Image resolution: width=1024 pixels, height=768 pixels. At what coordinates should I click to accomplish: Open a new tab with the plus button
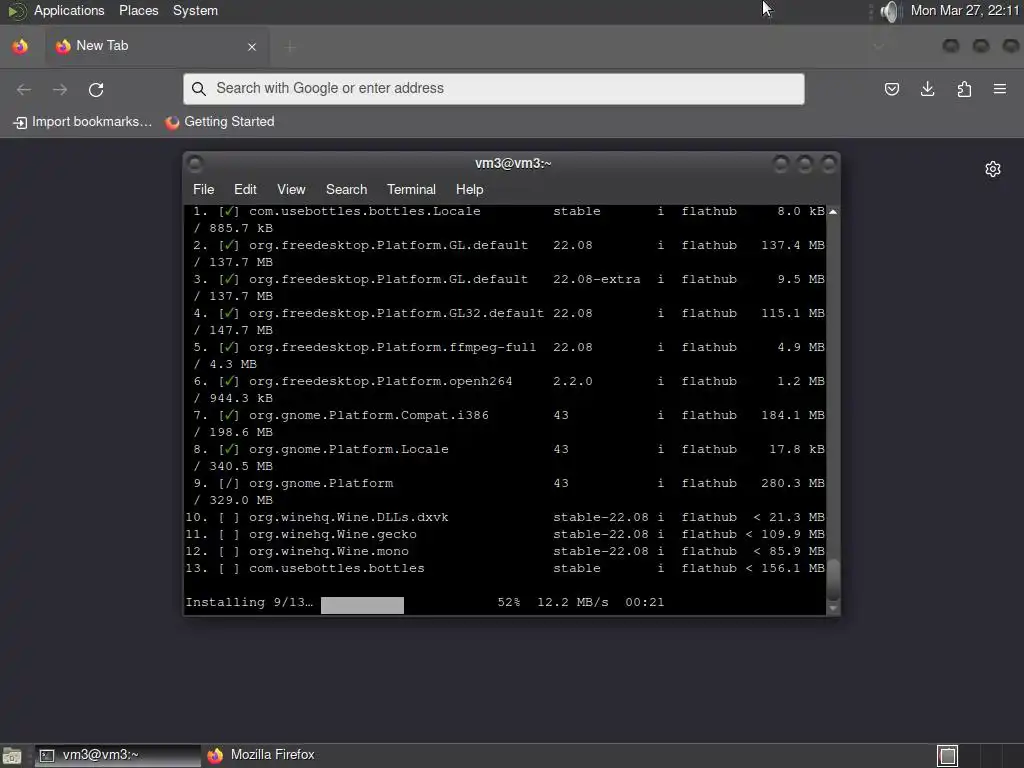click(x=291, y=47)
